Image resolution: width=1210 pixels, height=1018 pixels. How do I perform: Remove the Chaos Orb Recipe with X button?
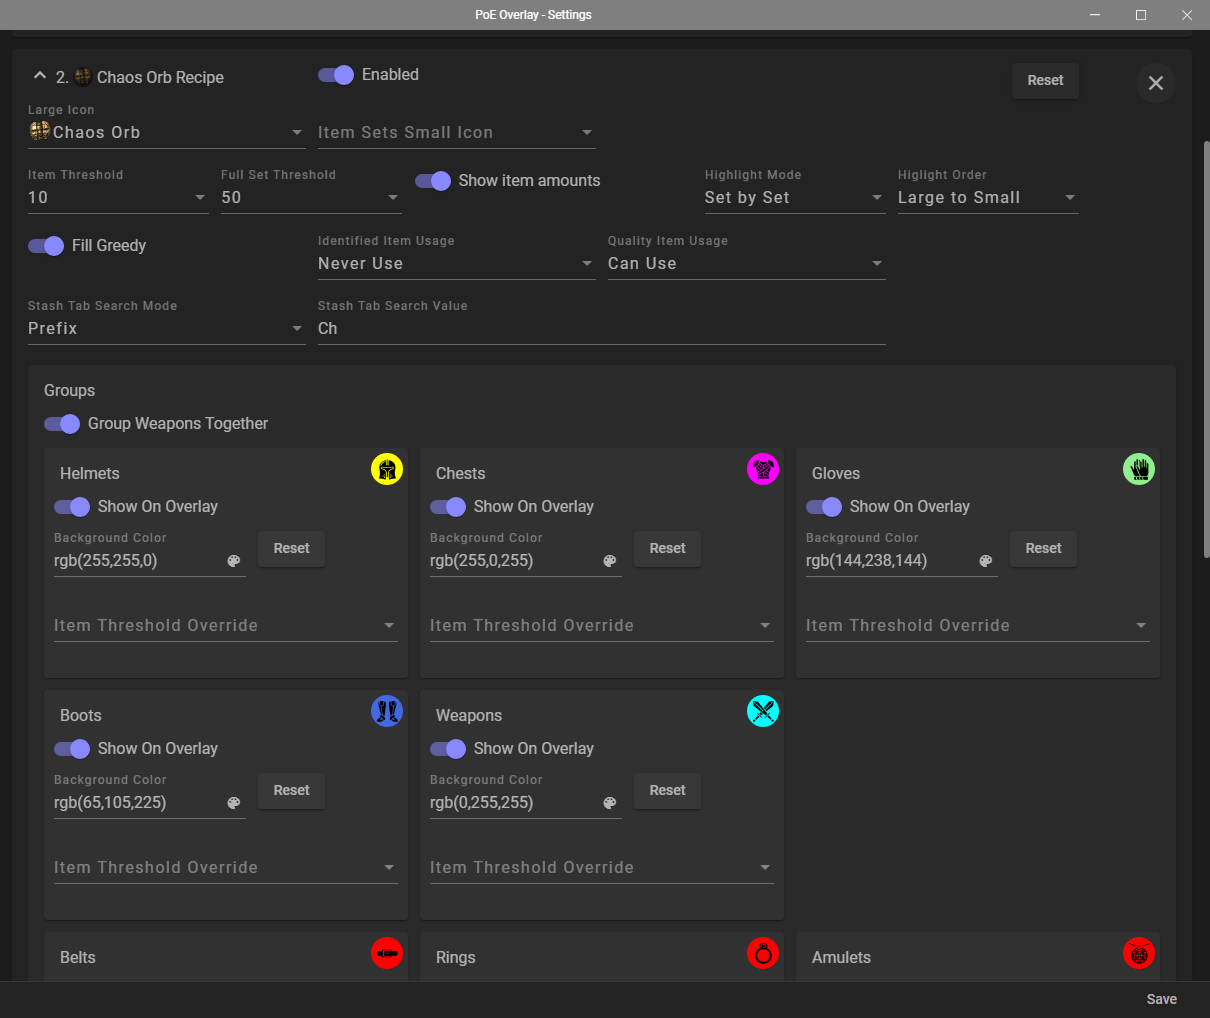[1156, 83]
